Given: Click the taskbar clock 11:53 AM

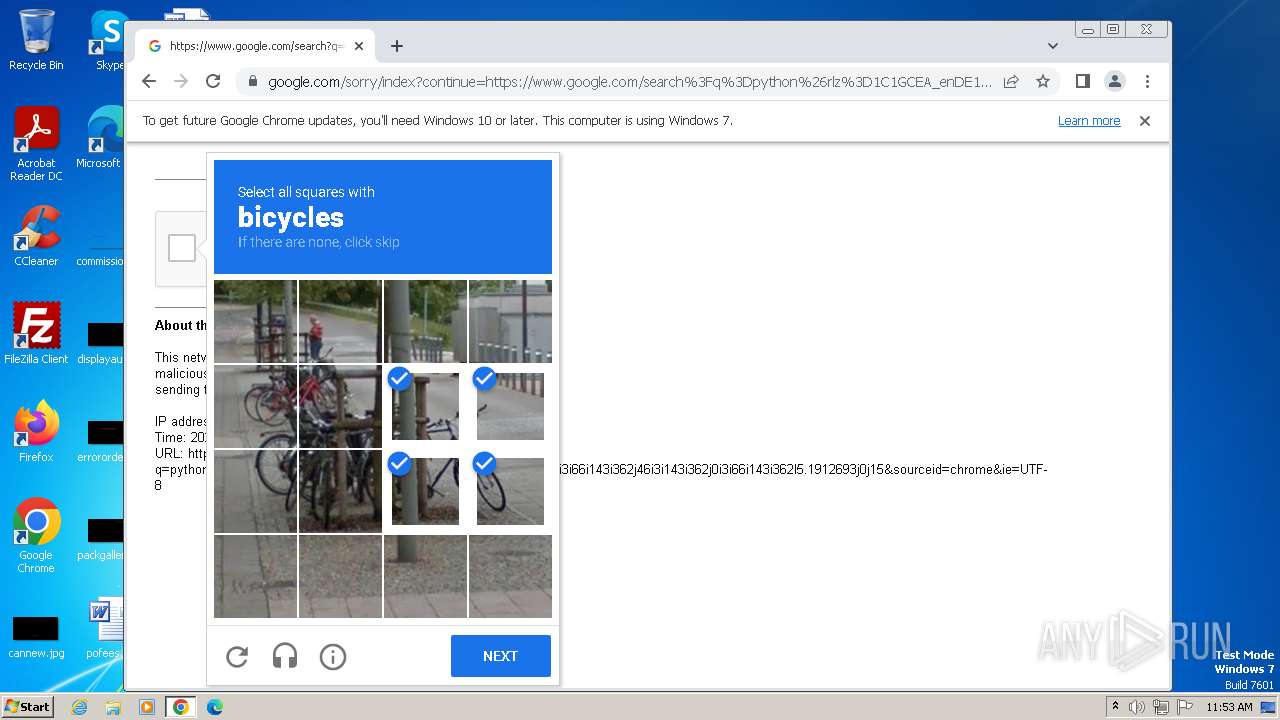Looking at the screenshot, I should 1229,707.
